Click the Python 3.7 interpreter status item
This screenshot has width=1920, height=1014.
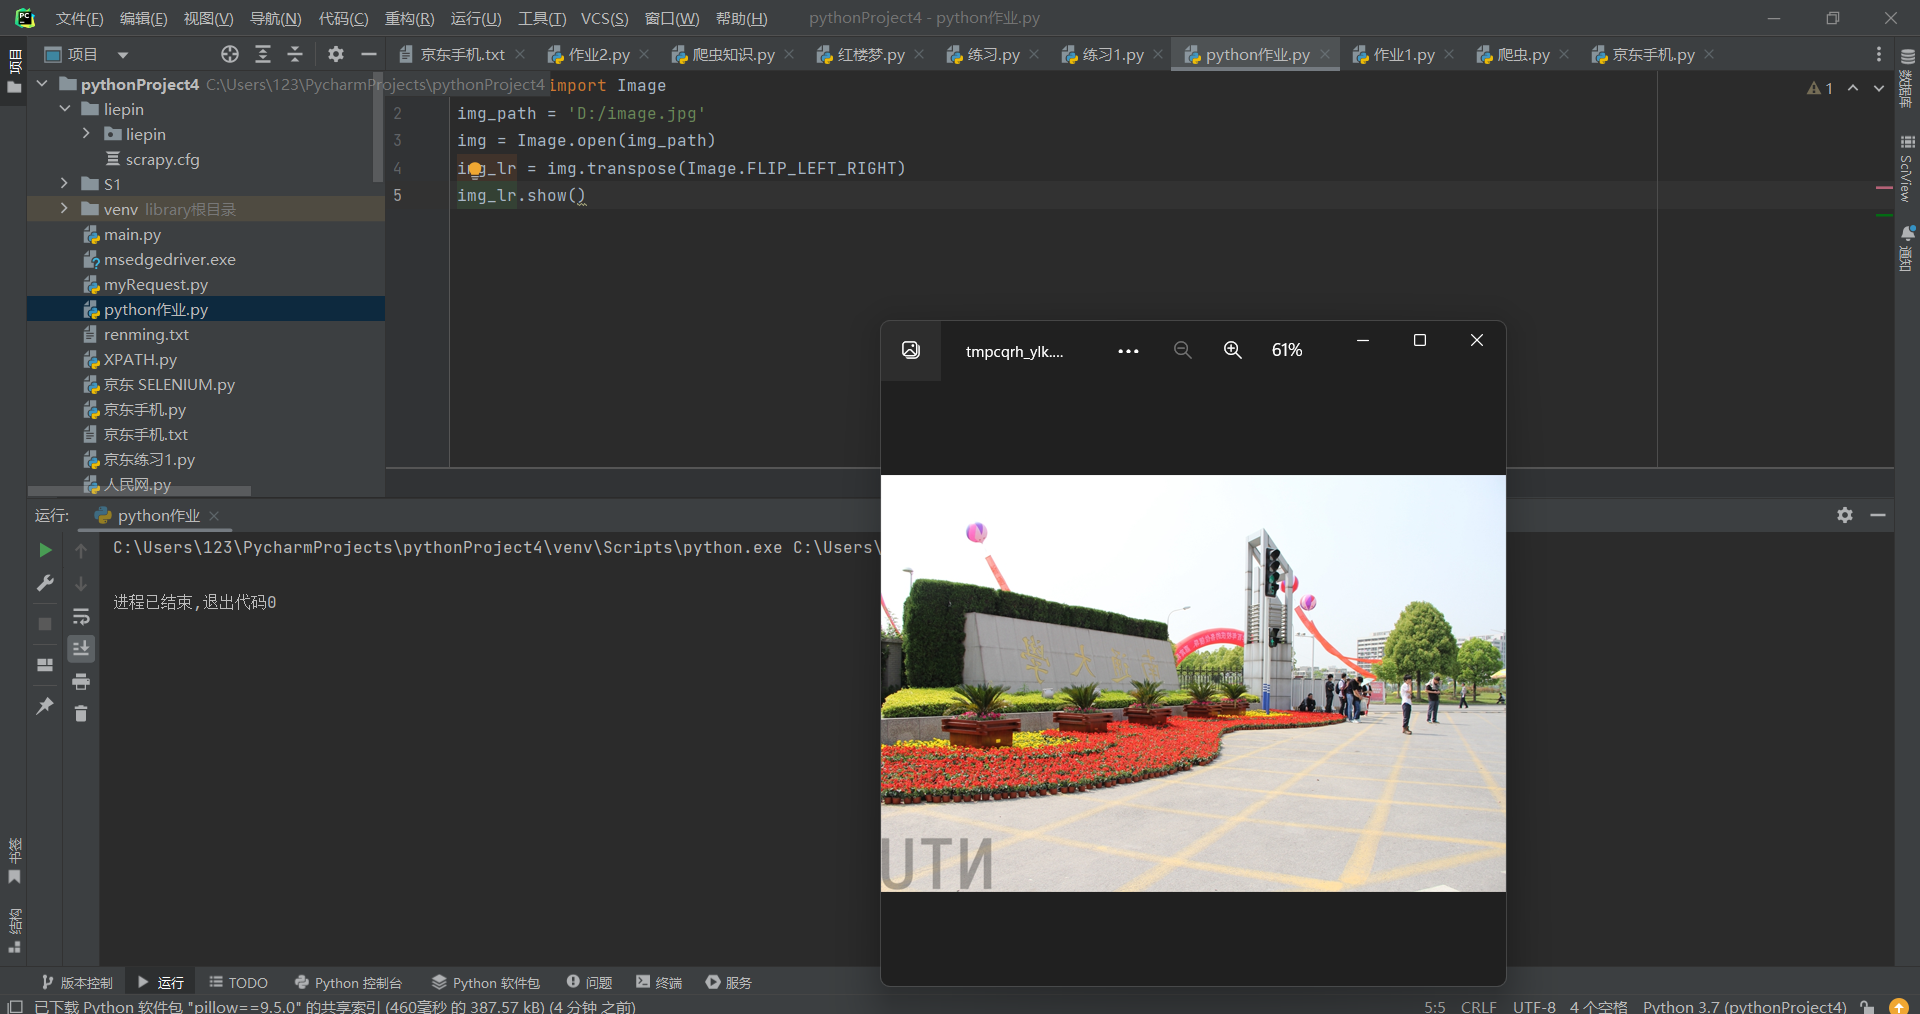coord(1744,1006)
